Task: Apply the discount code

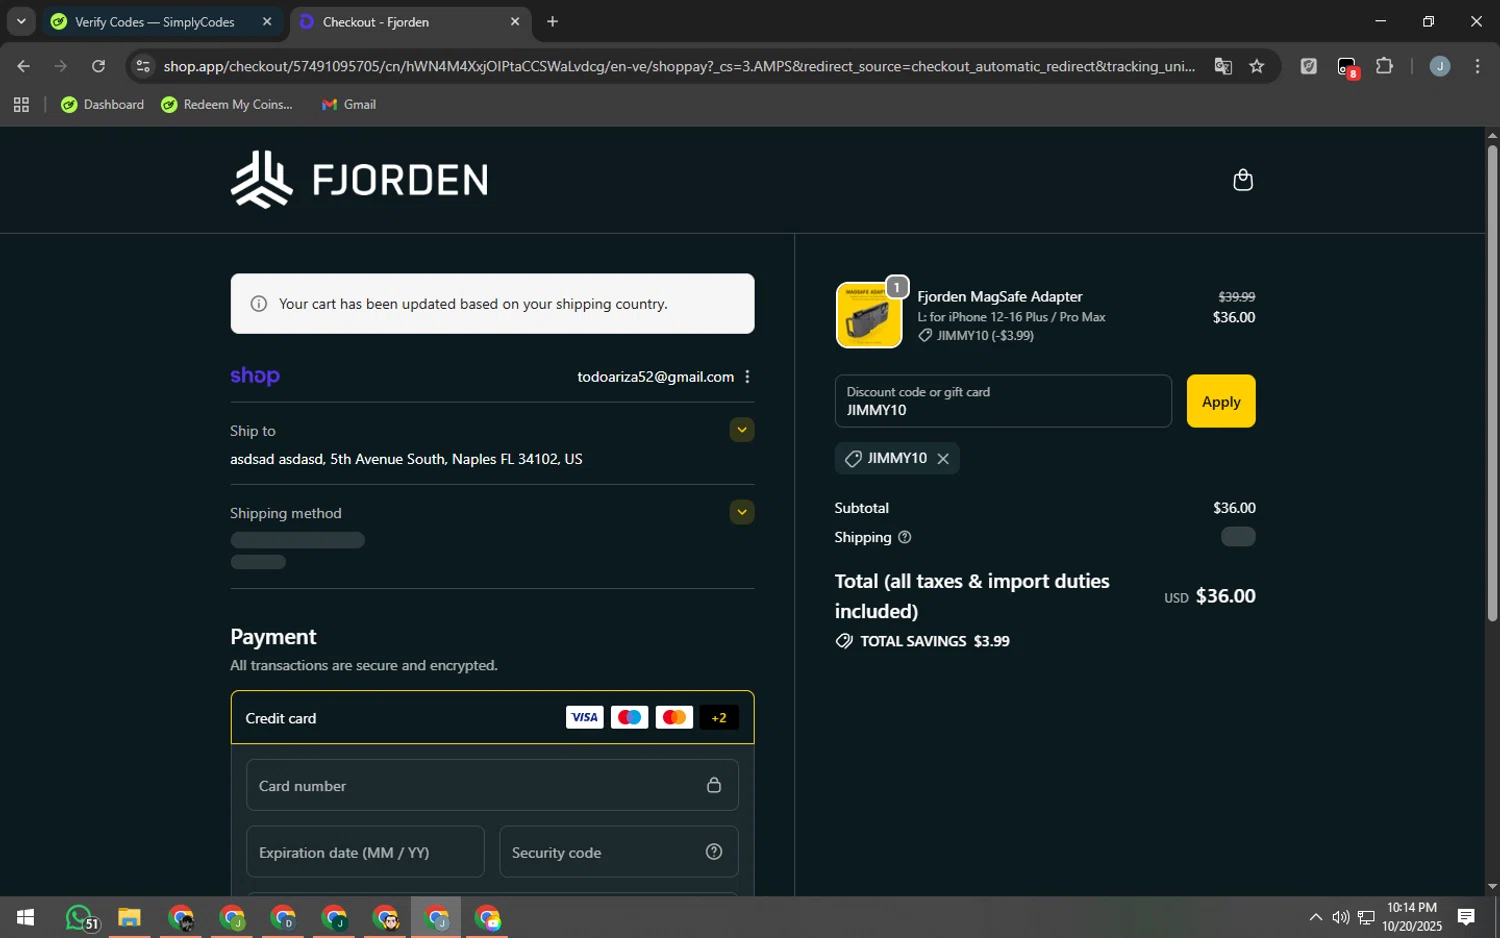Action: tap(1221, 401)
